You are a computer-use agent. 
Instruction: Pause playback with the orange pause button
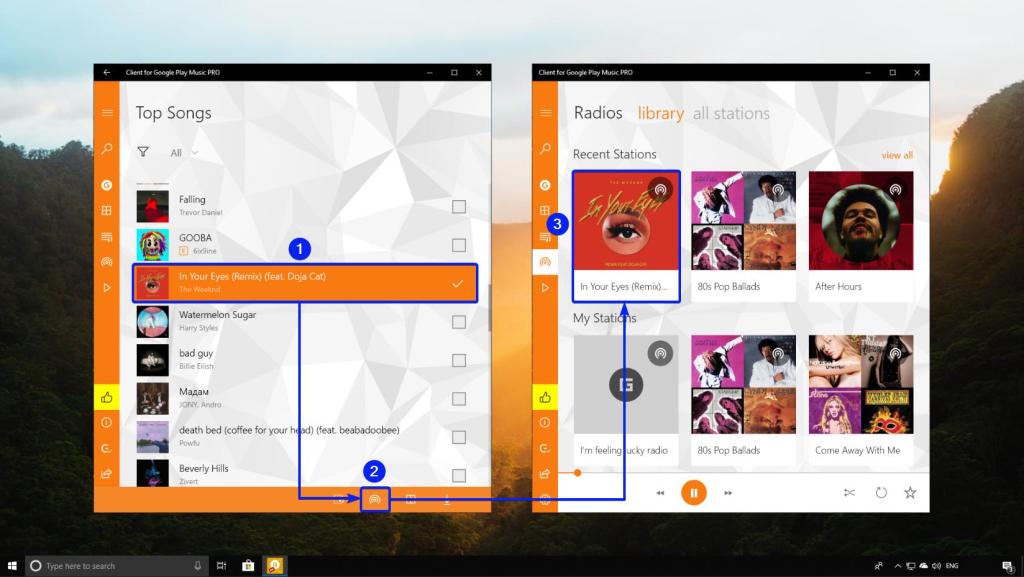point(693,492)
